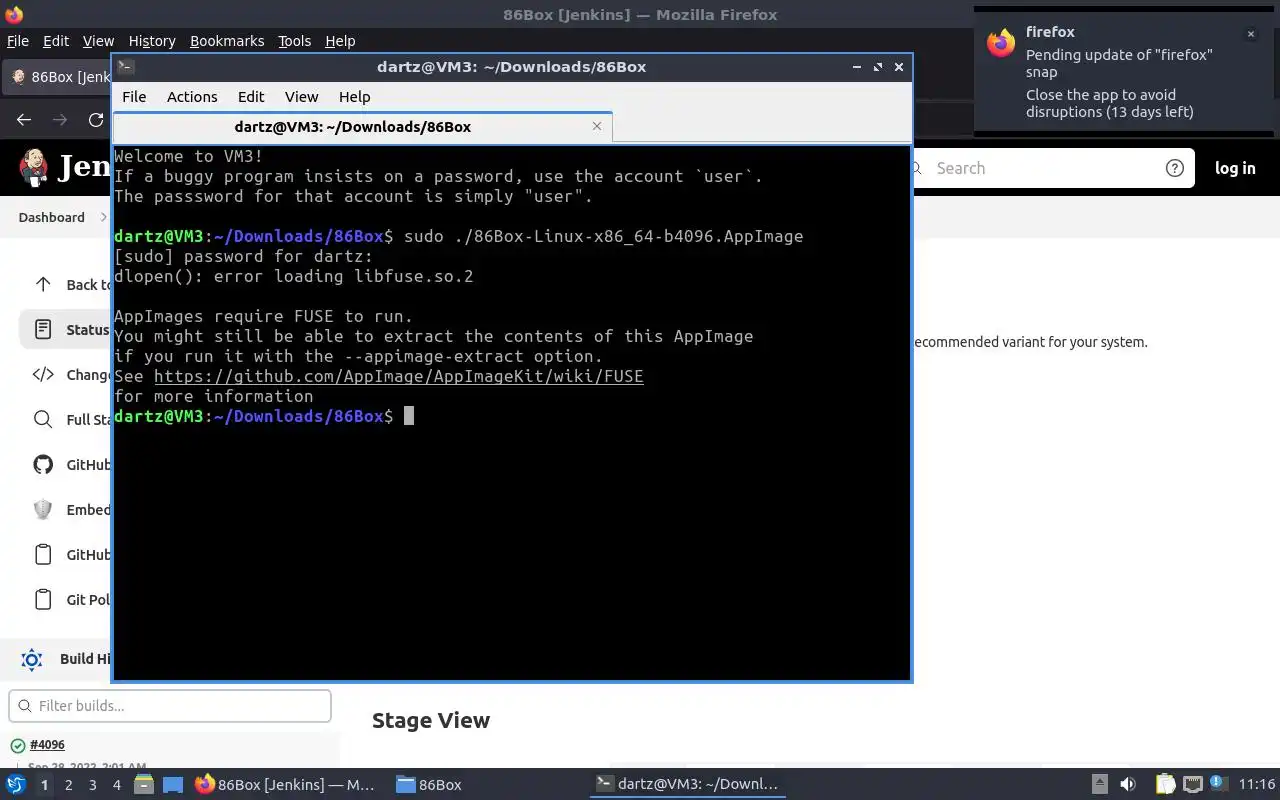
Task: Select the dartz@VM3 terminal tab
Action: pyautogui.click(x=352, y=127)
